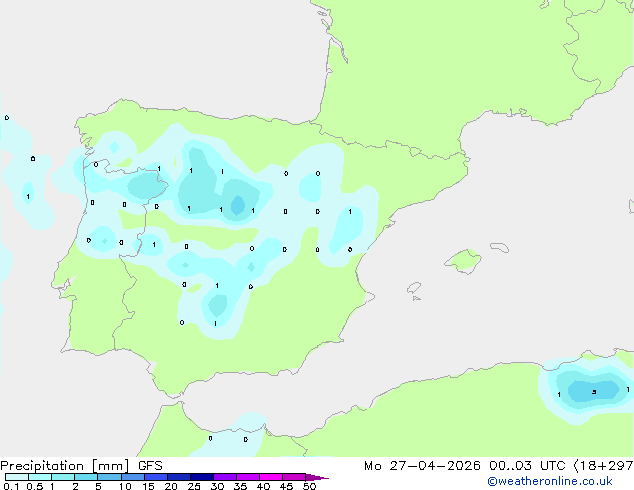This screenshot has width=634, height=490.
Task: Click the legend value '30'
Action: click(x=217, y=486)
